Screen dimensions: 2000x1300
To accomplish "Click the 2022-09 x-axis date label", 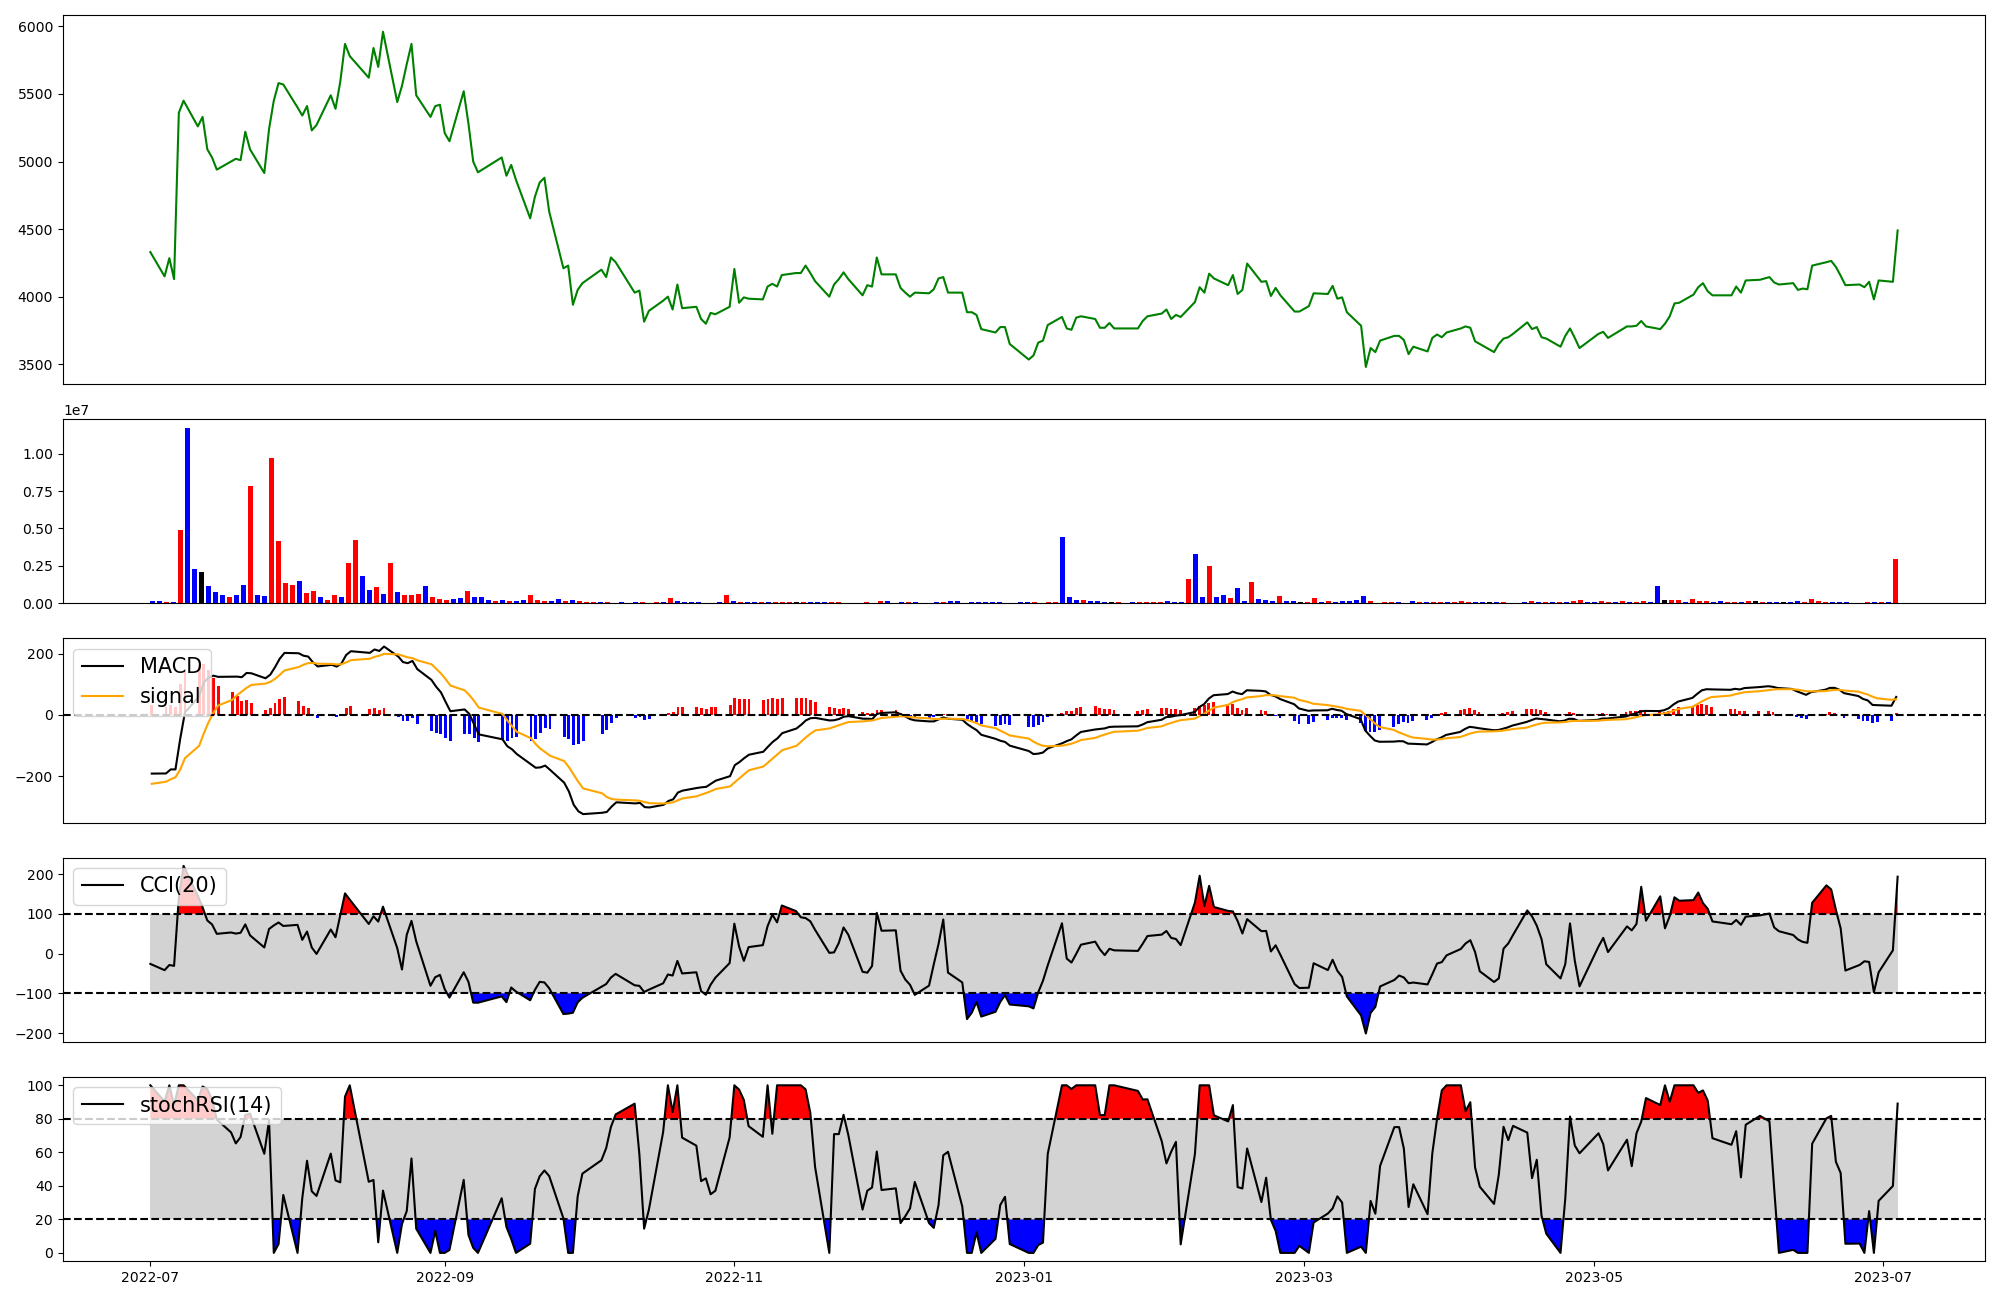I will 444,1277.
